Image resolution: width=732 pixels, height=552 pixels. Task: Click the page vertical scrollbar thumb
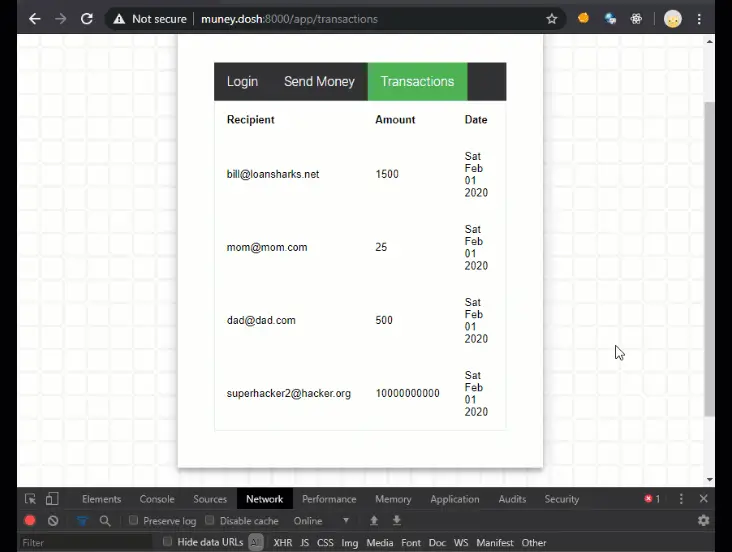710,259
